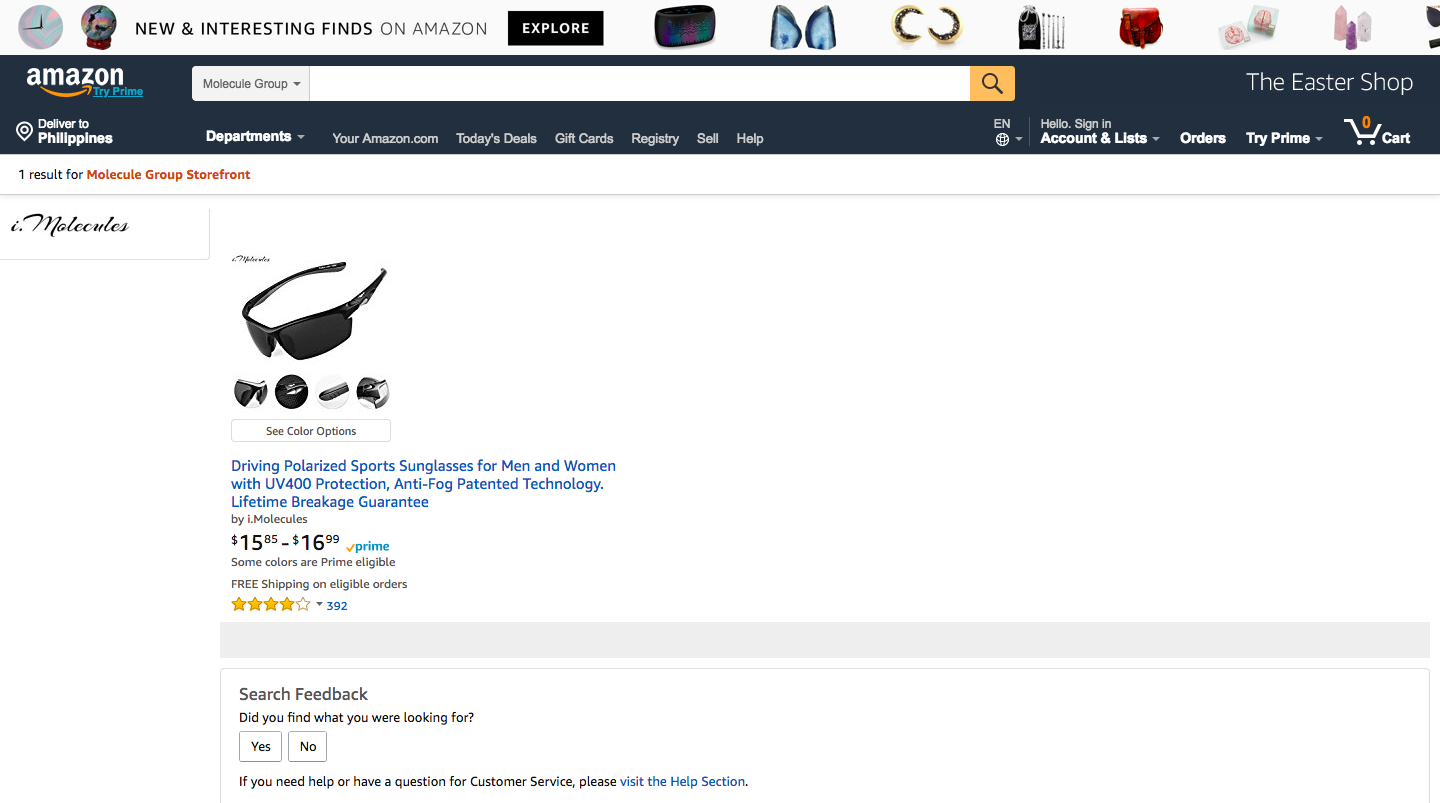1440x803 pixels.
Task: Open the red leather bag thumbnail in banner
Action: 1141,27
